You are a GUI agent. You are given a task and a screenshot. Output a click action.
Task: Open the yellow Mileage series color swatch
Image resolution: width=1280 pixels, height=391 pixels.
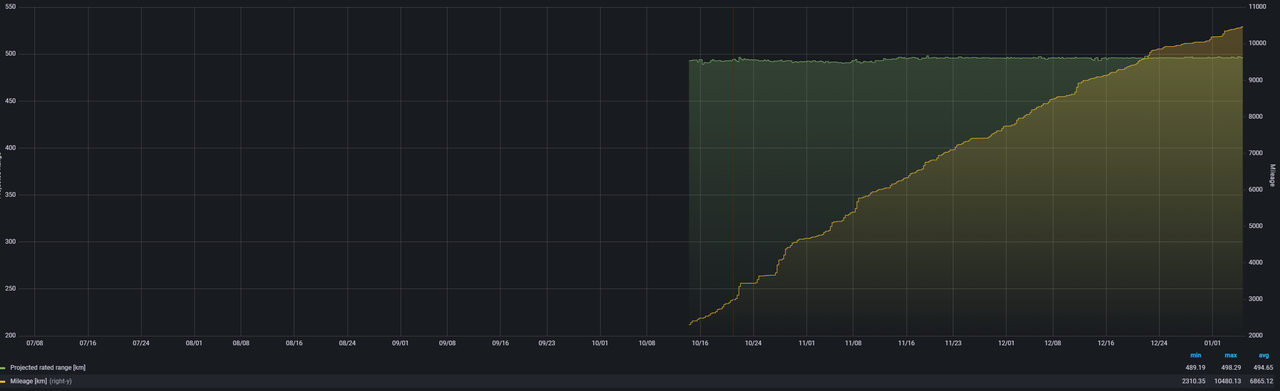tap(4, 381)
